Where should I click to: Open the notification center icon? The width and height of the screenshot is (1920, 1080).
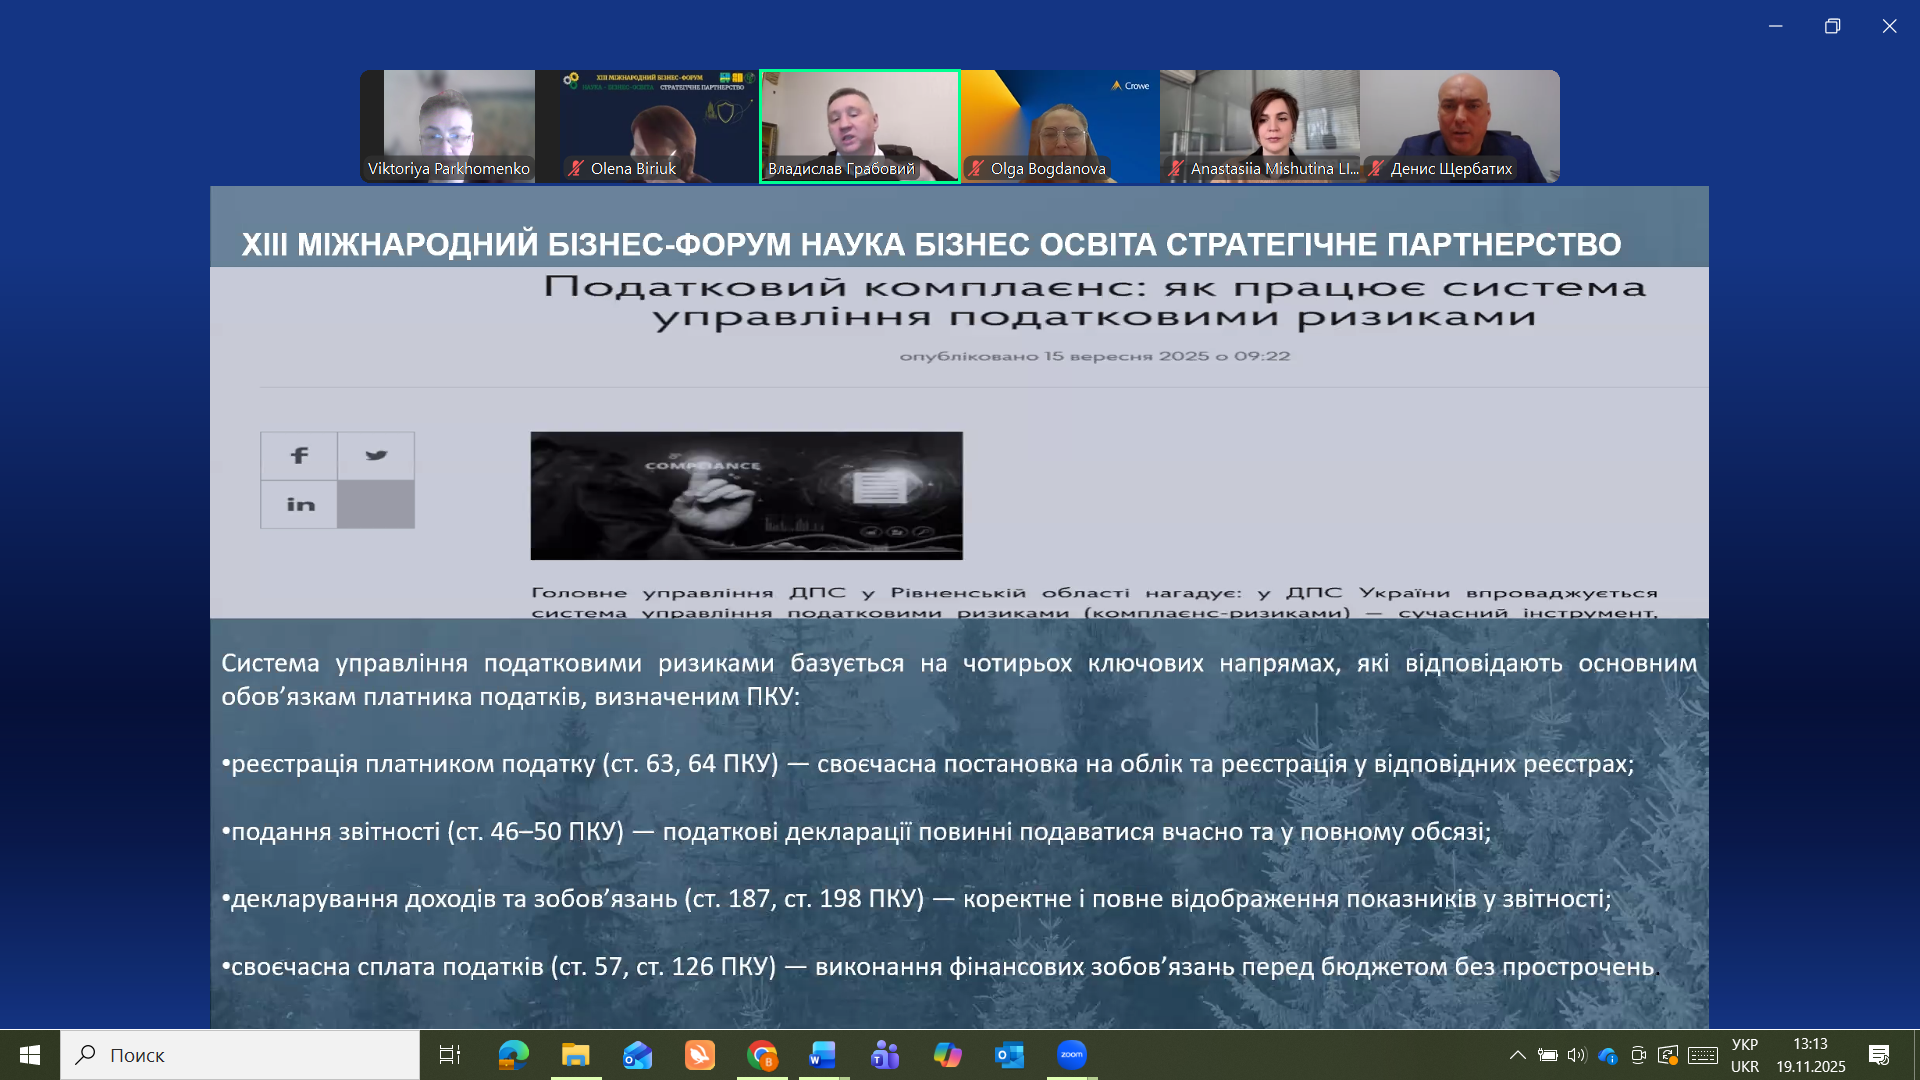(x=1878, y=1055)
